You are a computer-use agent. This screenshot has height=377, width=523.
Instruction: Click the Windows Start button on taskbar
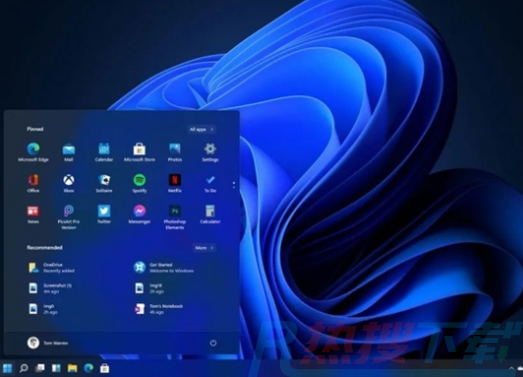click(x=7, y=368)
